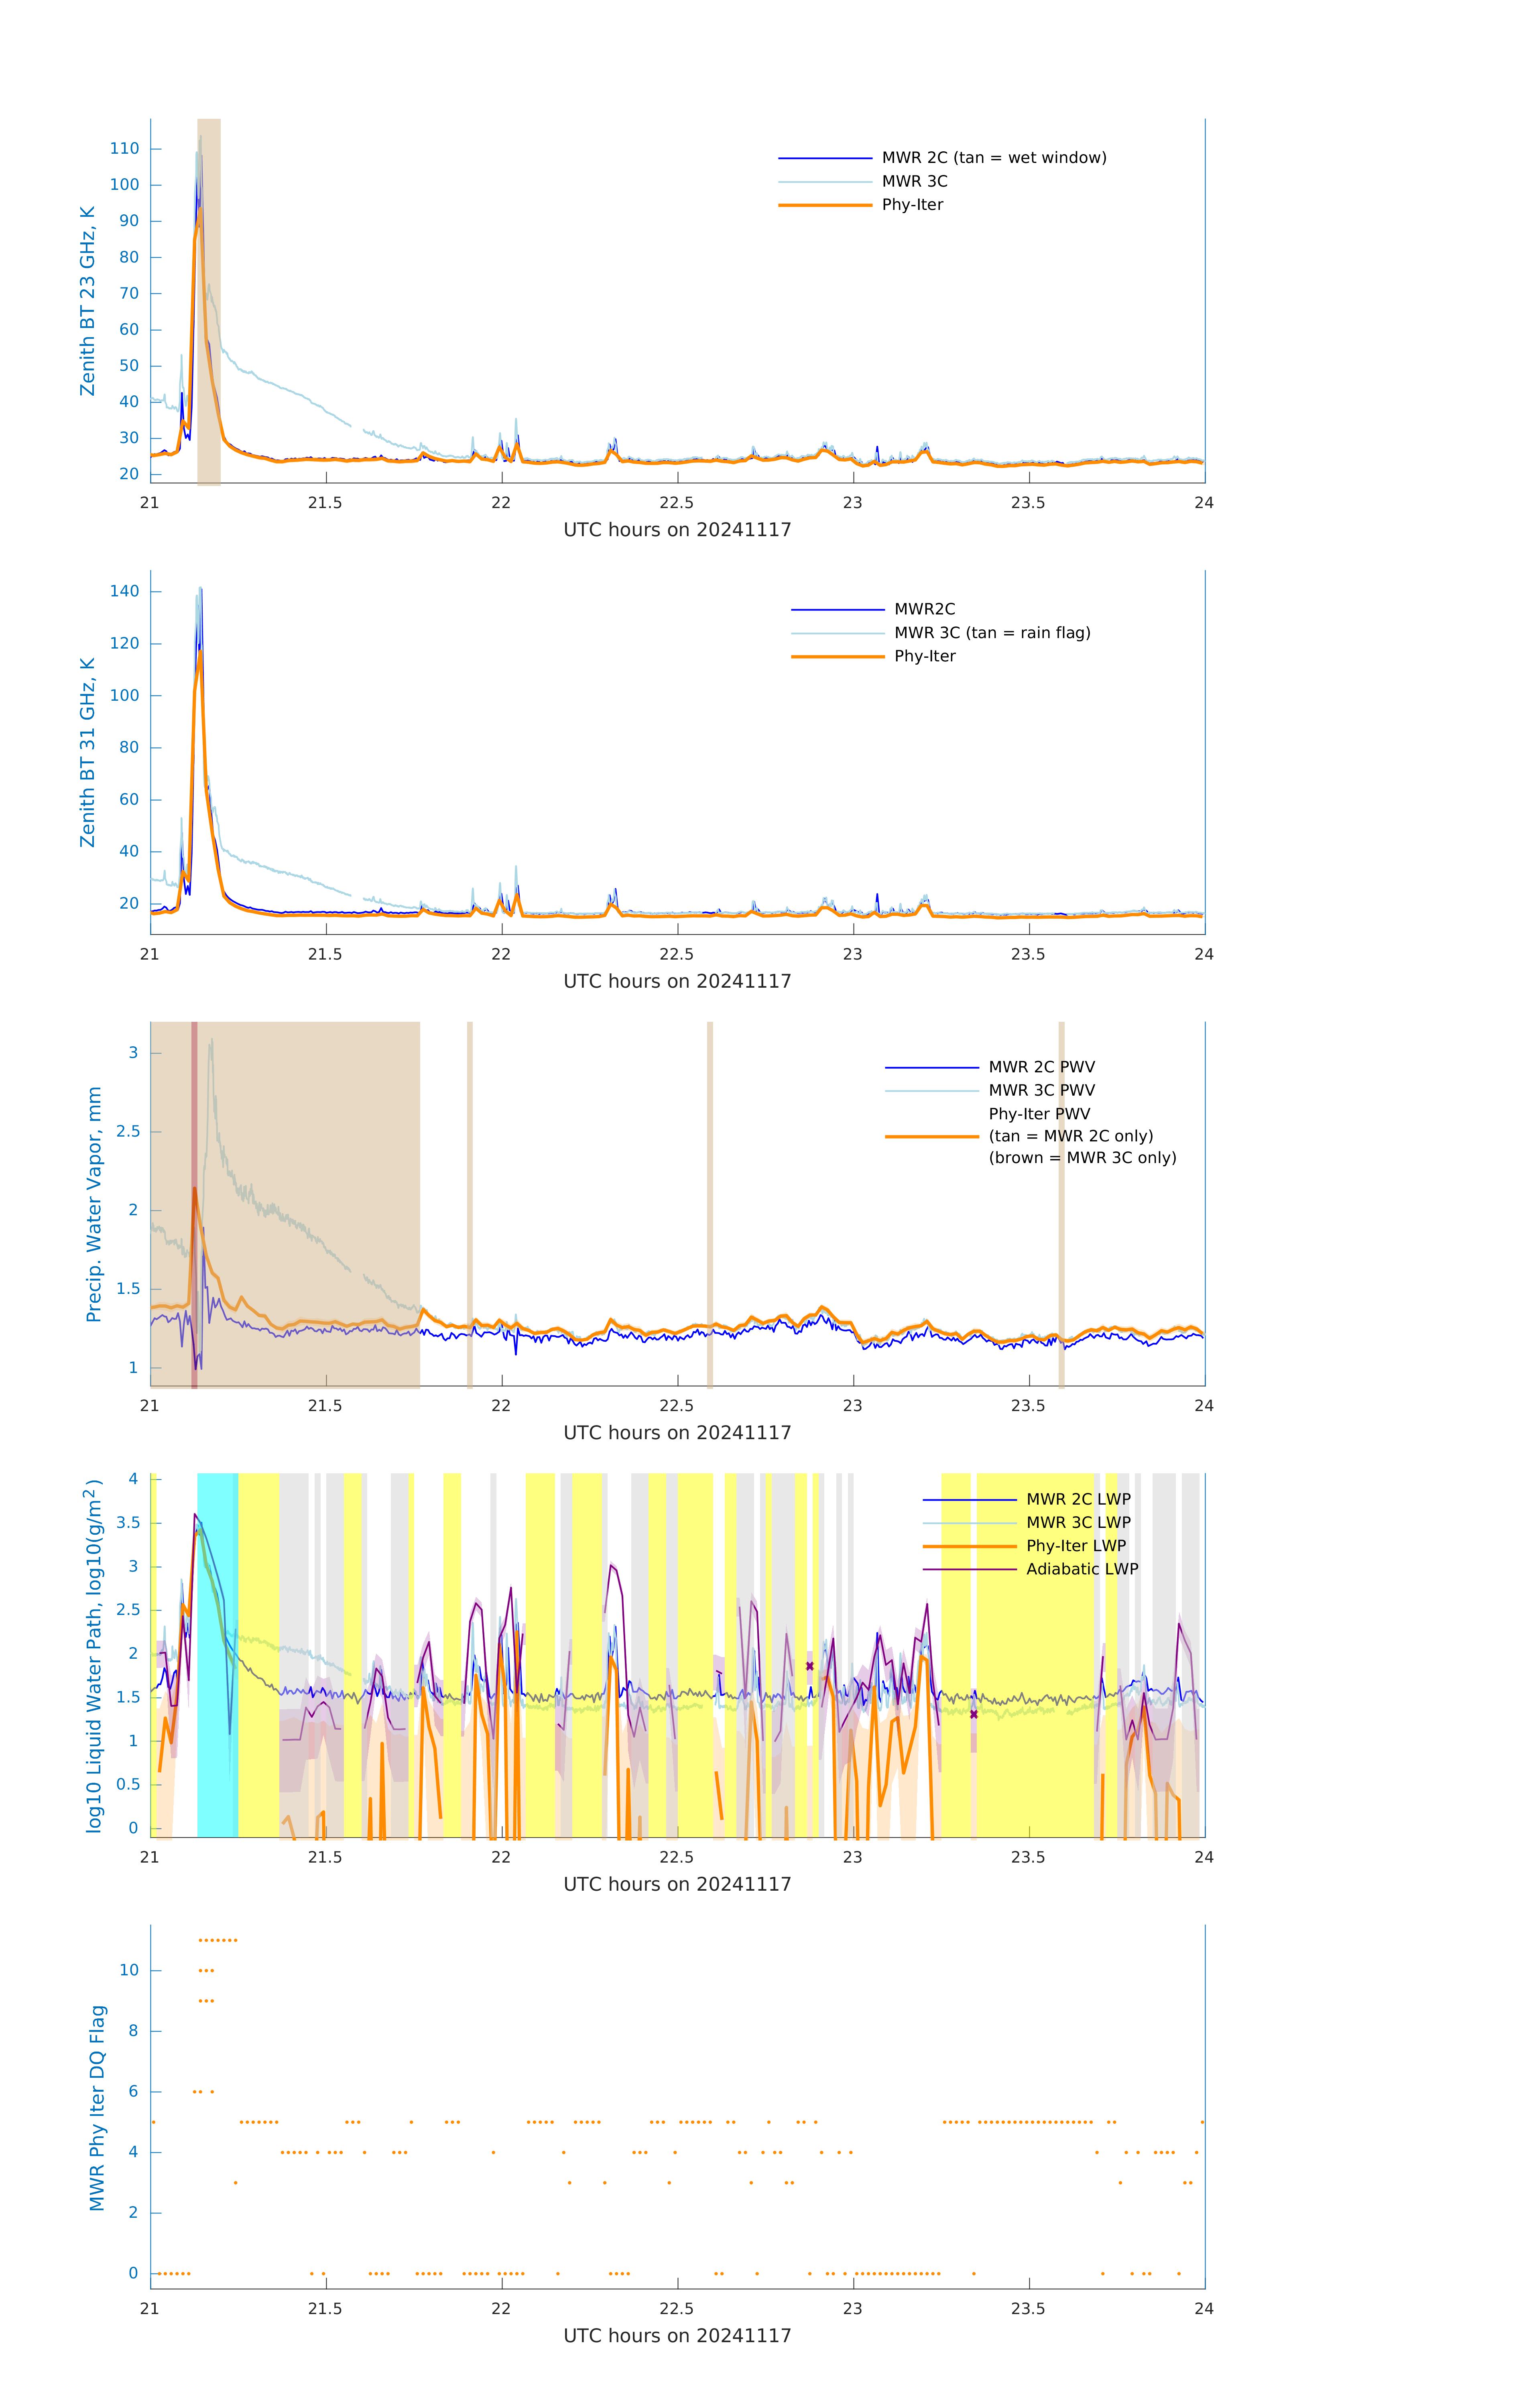
Task: Click the Adiabatic LWP legend entry
Action: tap(1081, 1569)
